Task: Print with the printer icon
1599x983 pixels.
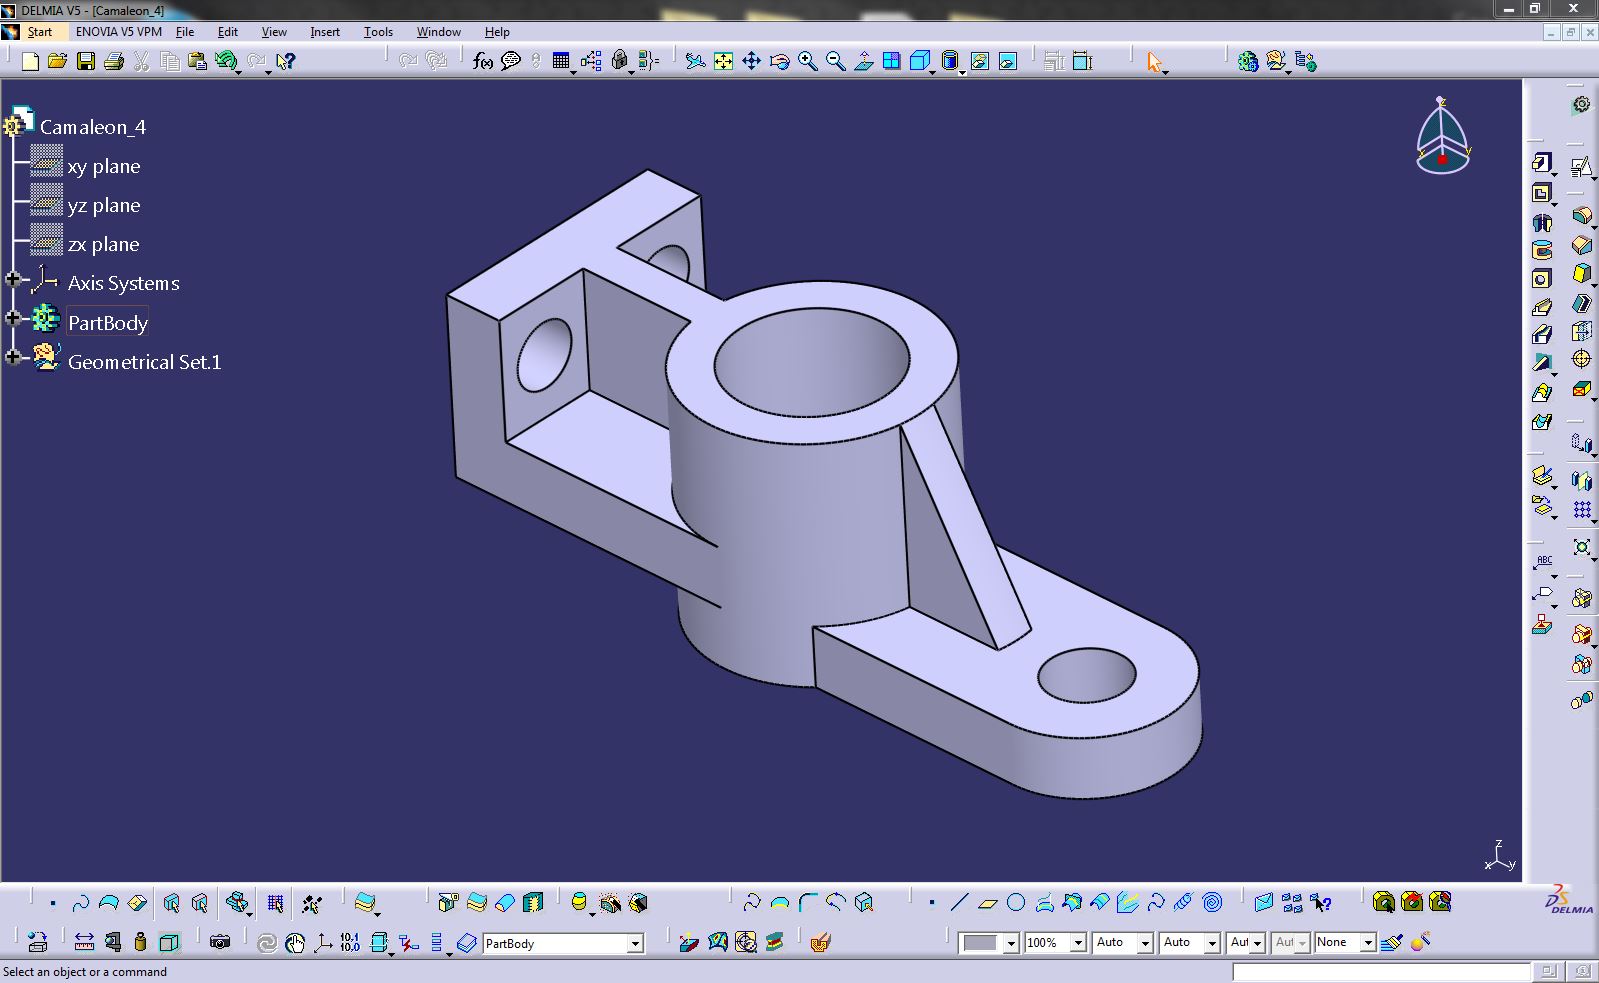Action: point(113,62)
